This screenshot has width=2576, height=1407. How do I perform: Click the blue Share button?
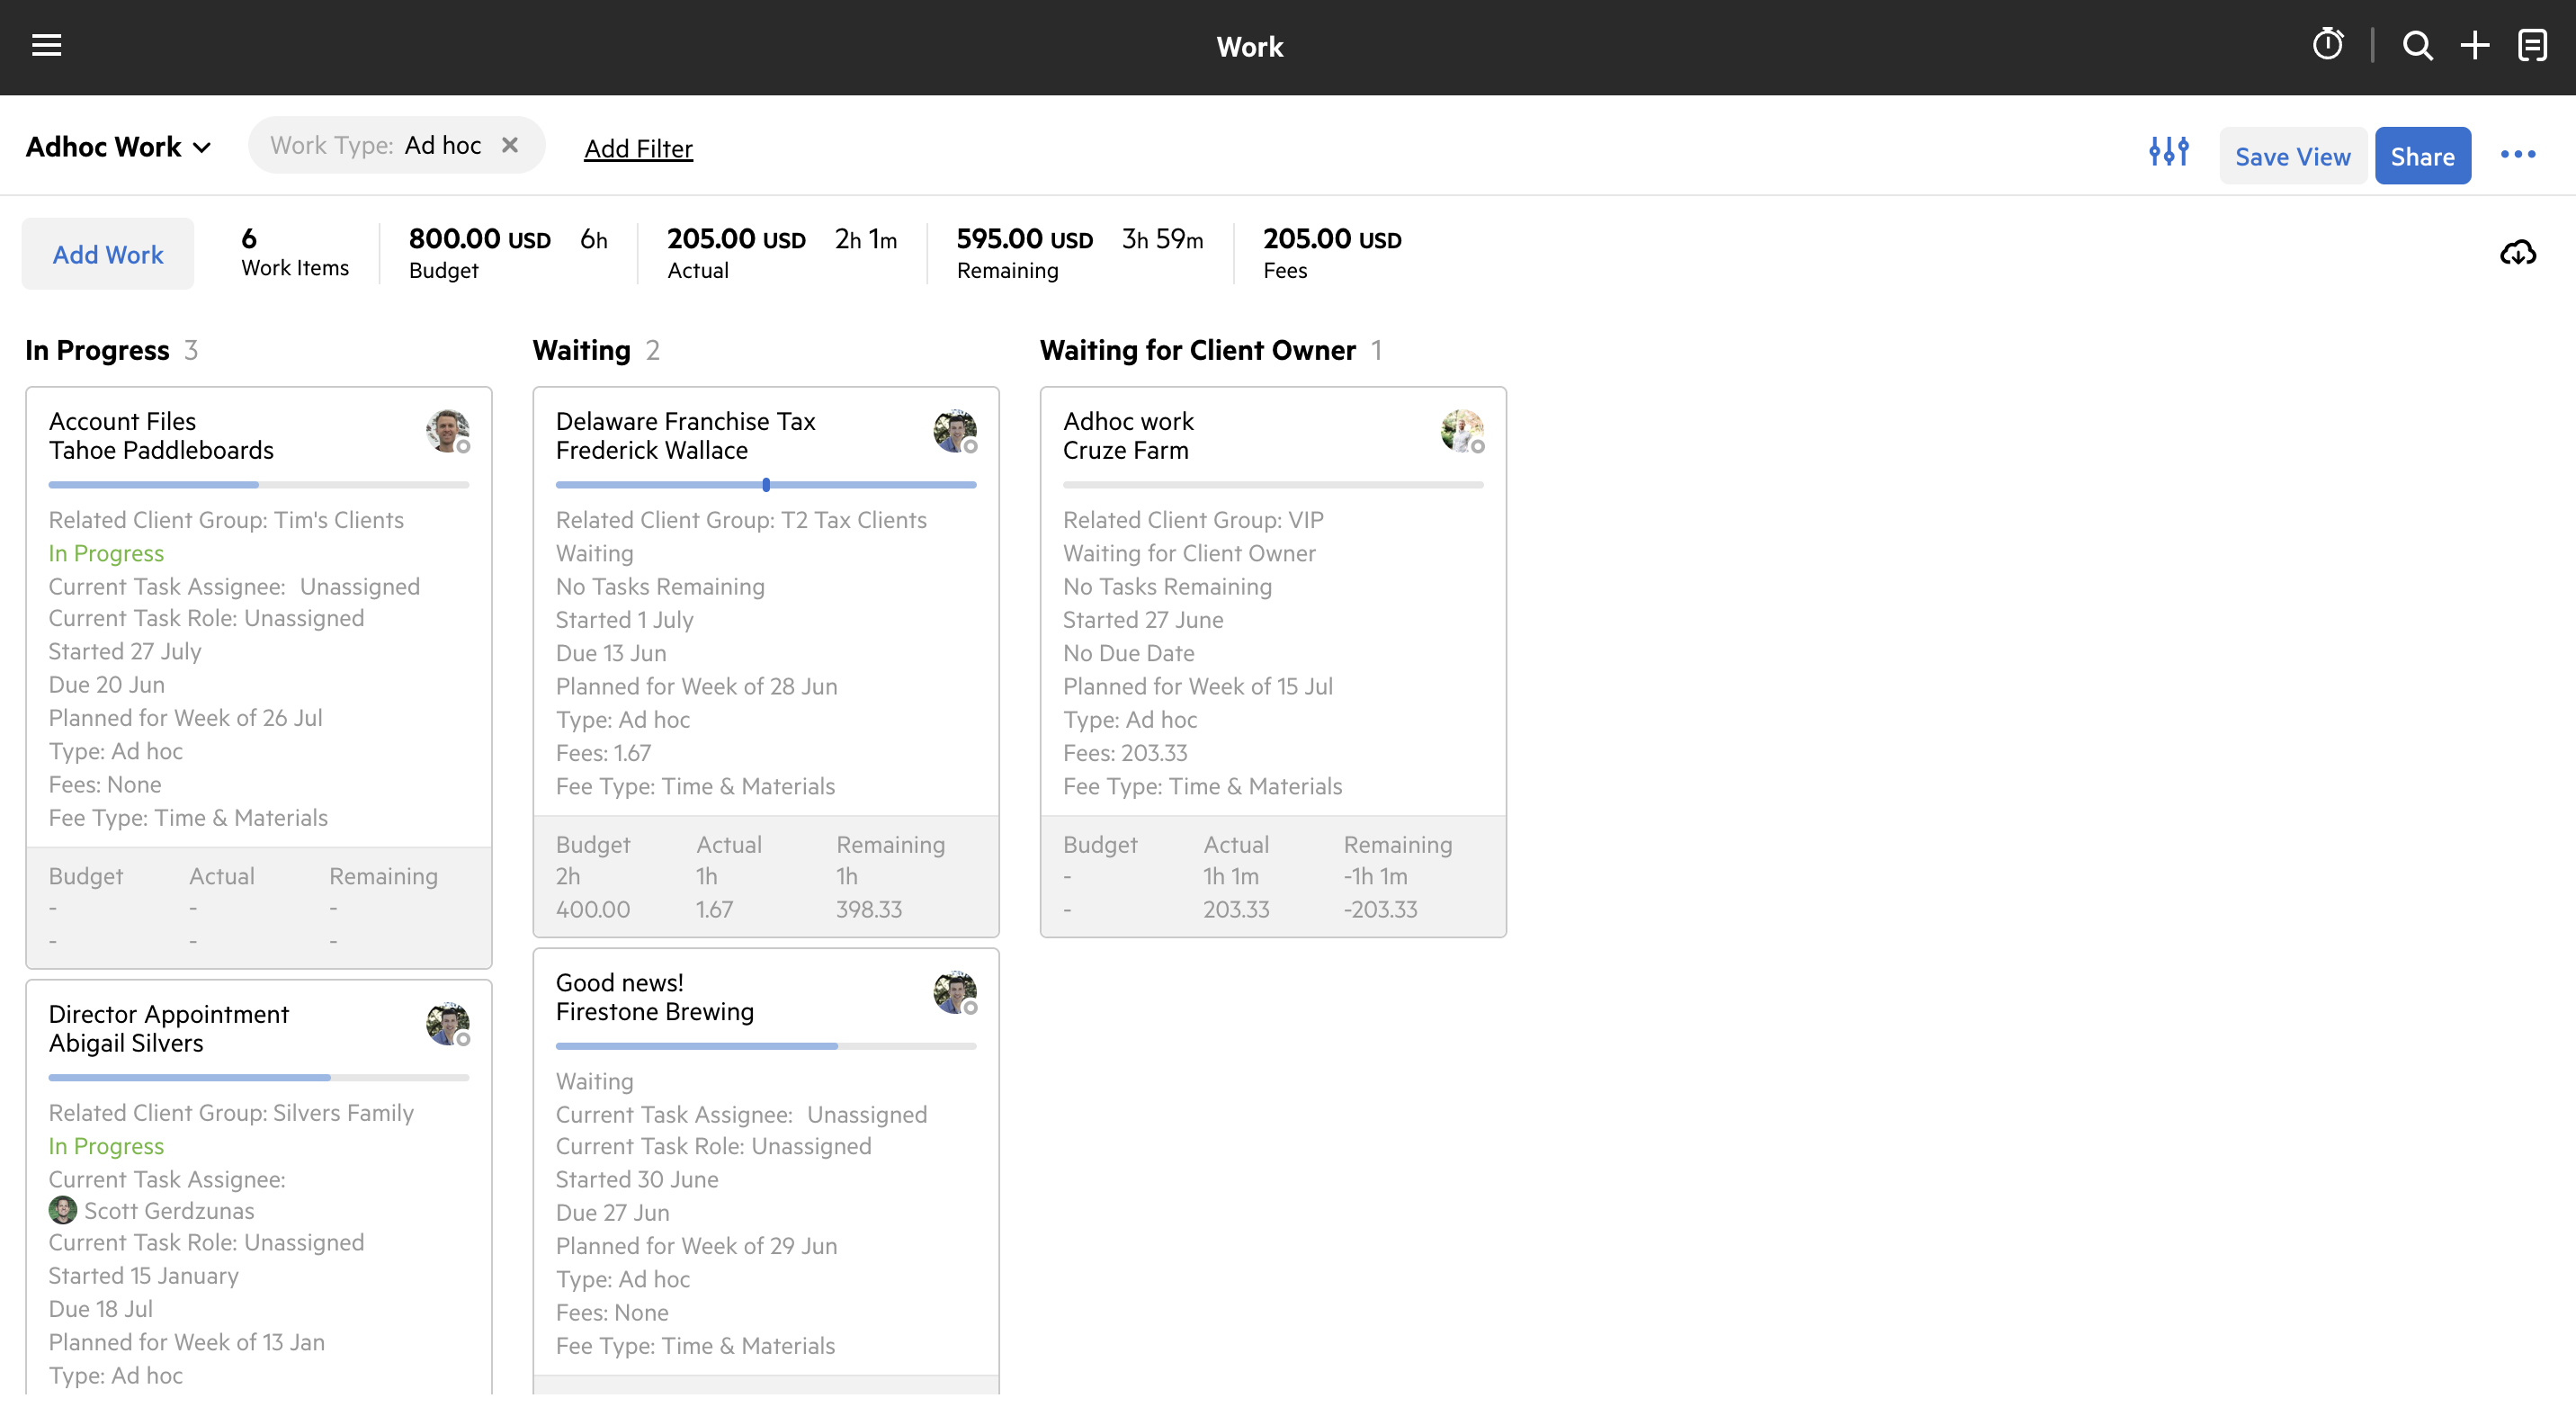click(2422, 156)
